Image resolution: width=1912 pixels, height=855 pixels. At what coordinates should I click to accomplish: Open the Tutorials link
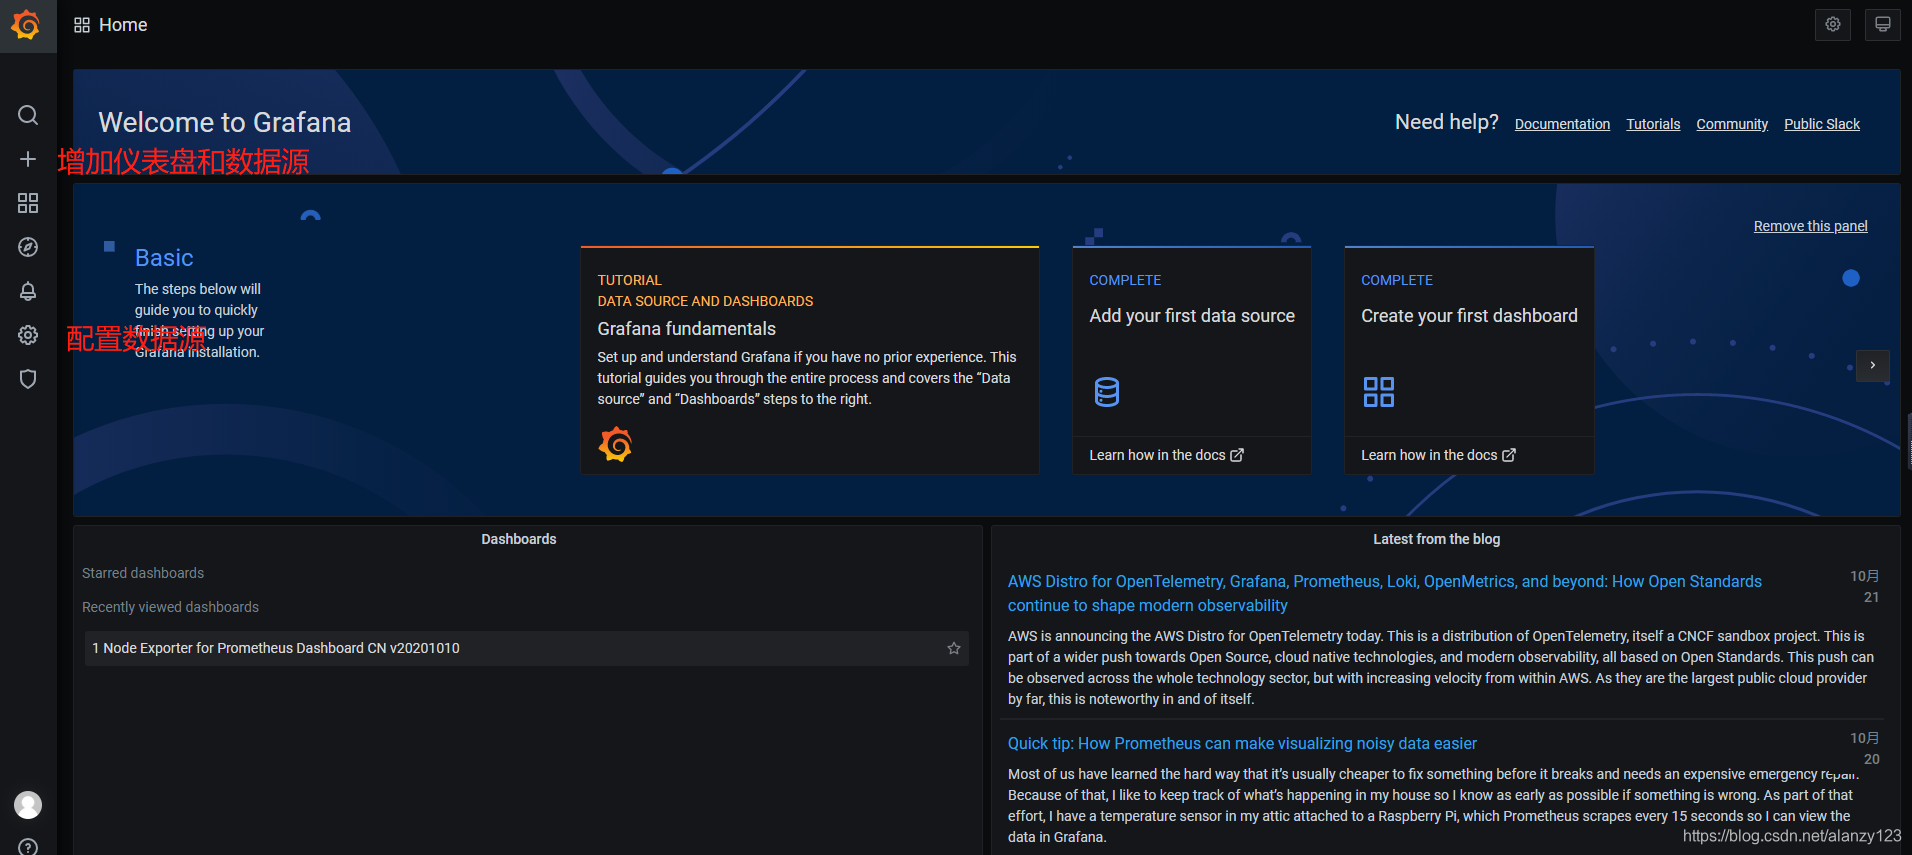(1653, 124)
